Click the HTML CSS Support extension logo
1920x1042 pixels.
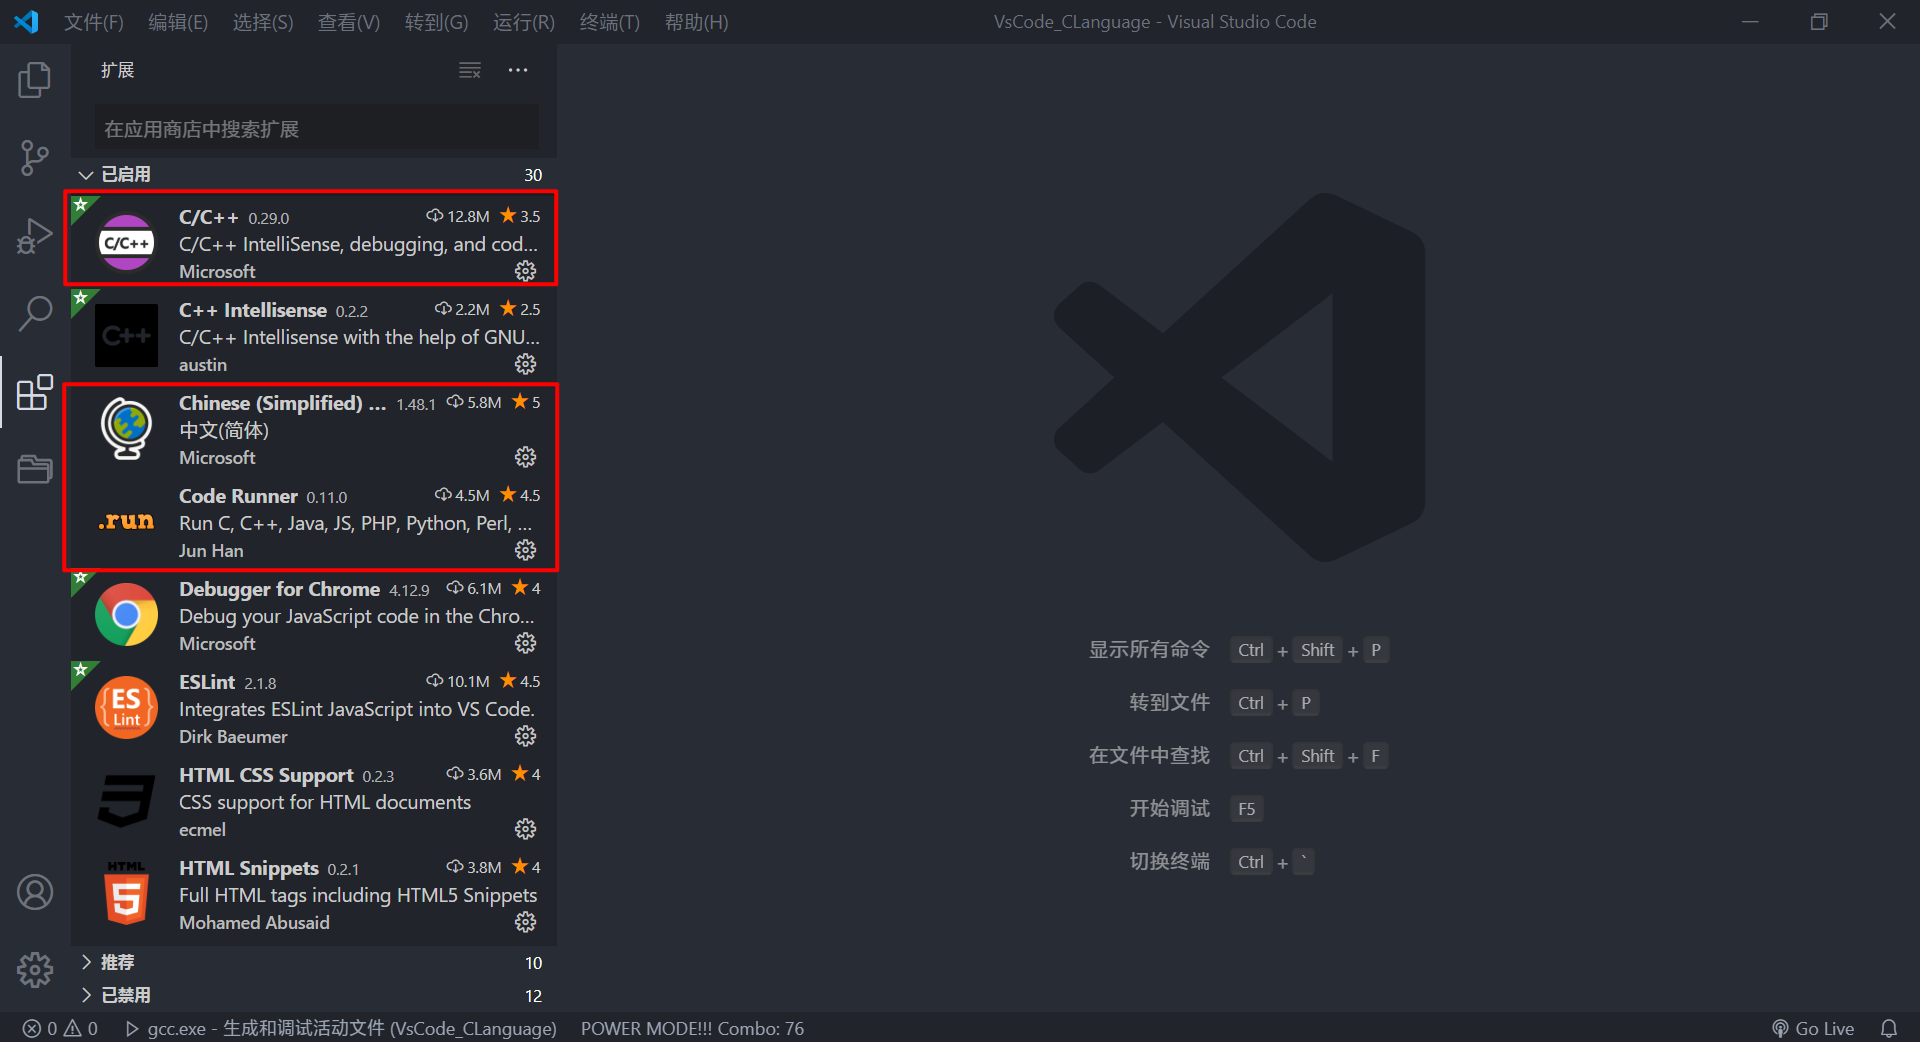[126, 800]
